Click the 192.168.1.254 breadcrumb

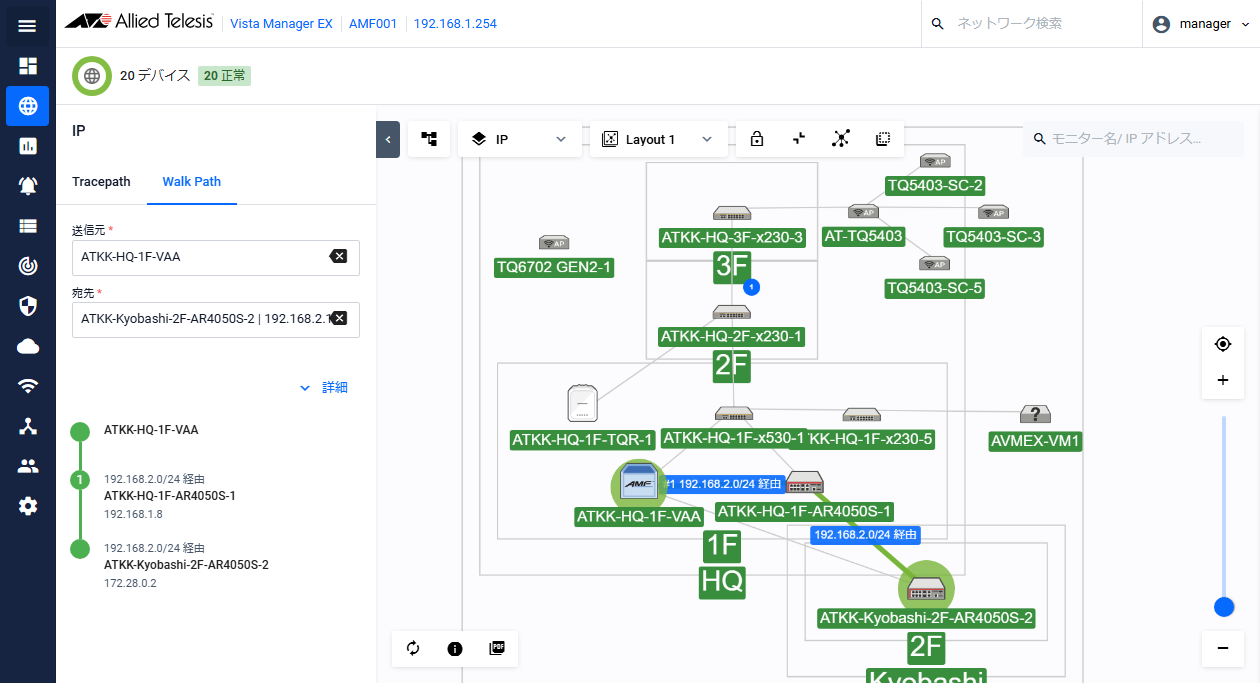455,24
